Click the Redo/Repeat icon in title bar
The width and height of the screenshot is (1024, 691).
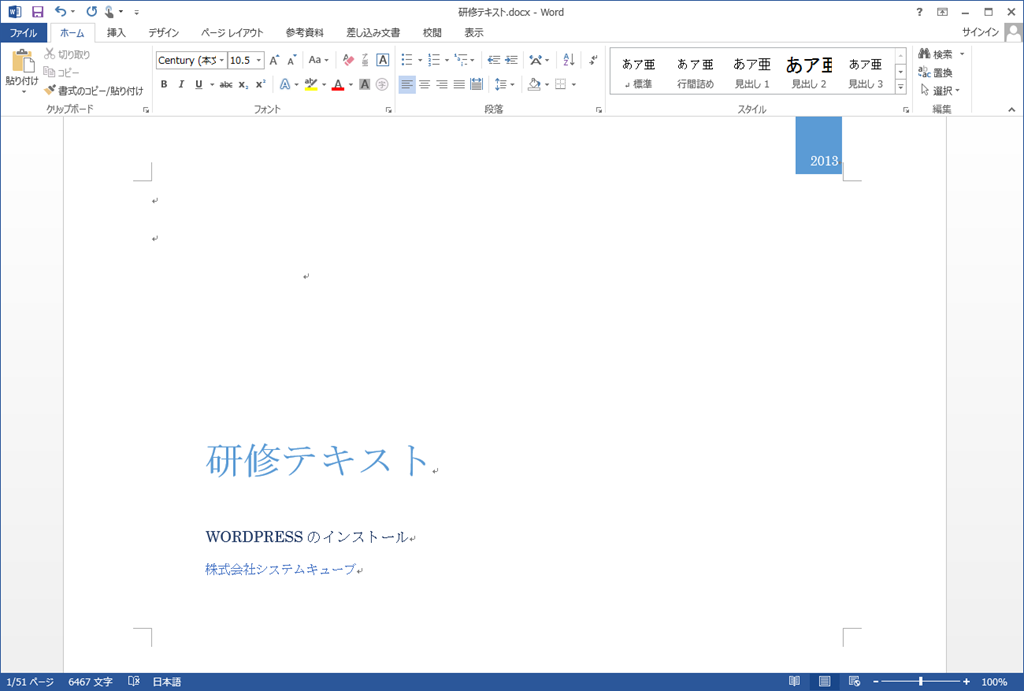[91, 12]
